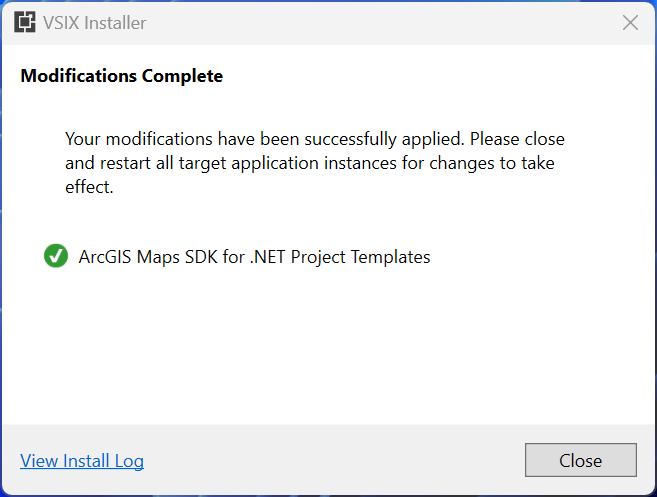
Task: Click the Close button
Action: (581, 460)
